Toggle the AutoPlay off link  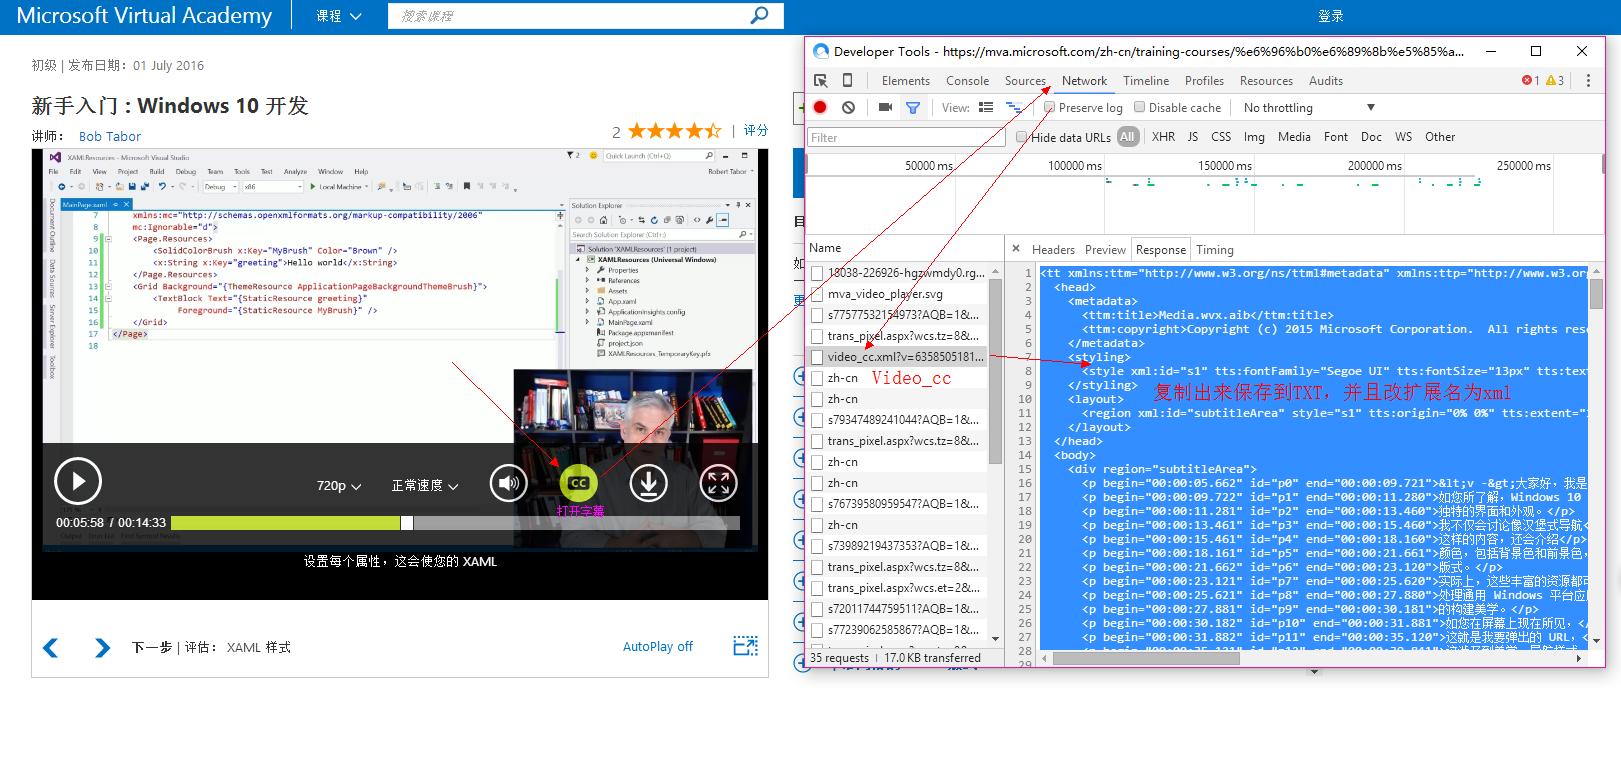click(657, 647)
